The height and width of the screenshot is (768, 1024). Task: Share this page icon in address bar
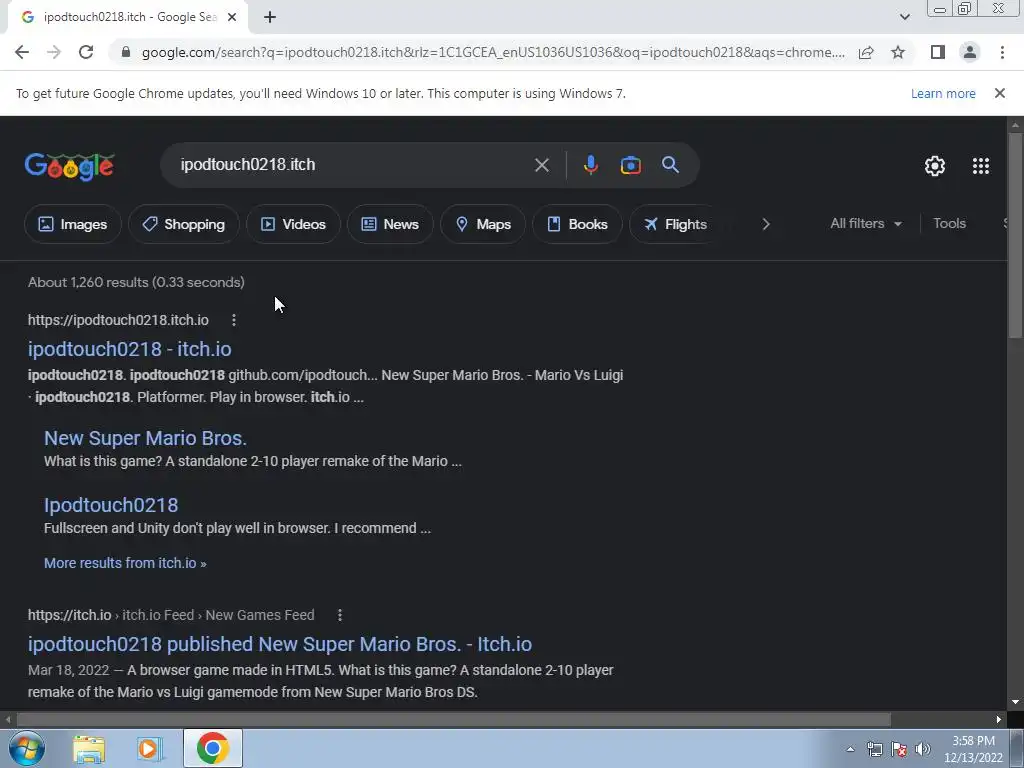(866, 52)
